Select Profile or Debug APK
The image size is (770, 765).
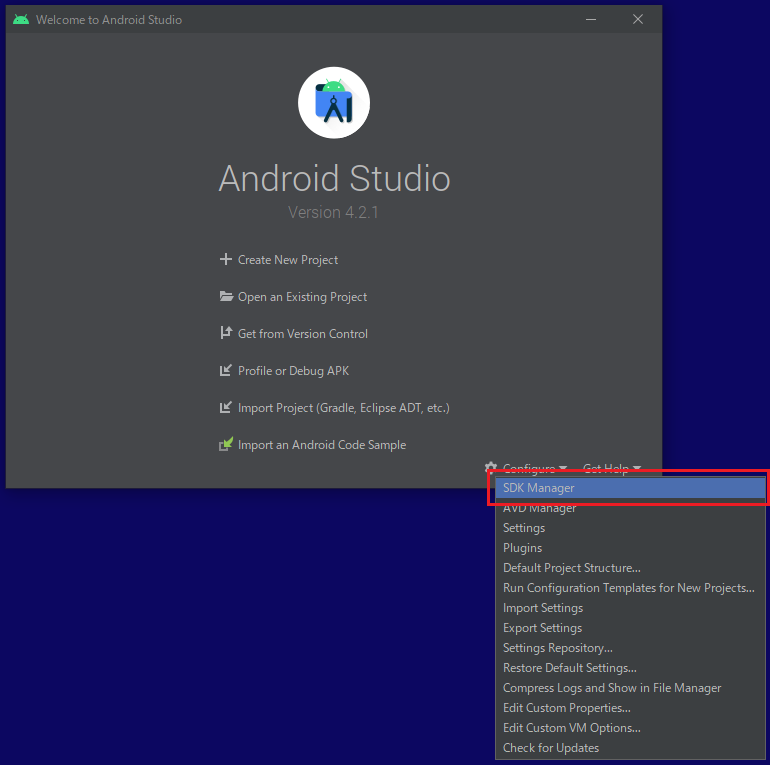pos(293,371)
